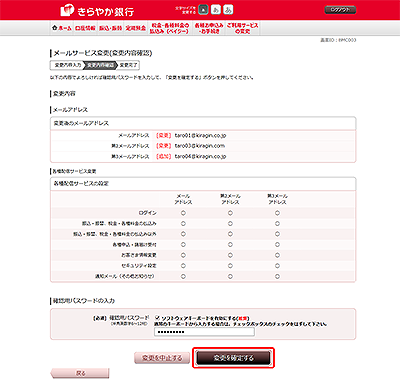400x390 pixels.
Task: Open the 口座情報 menu
Action: (x=85, y=28)
